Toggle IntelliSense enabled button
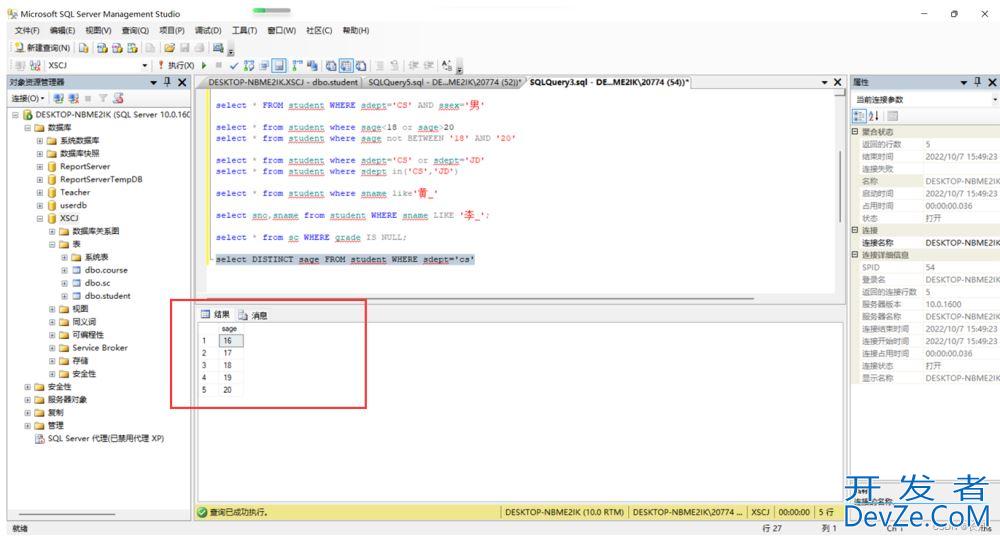 279,65
